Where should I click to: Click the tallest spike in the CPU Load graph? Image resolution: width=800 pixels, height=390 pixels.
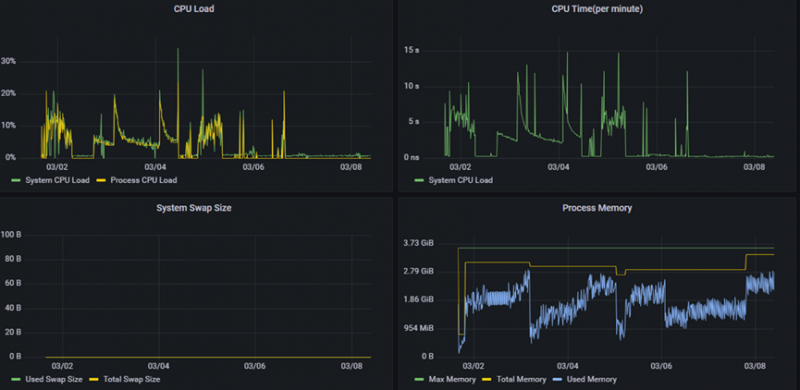(178, 49)
